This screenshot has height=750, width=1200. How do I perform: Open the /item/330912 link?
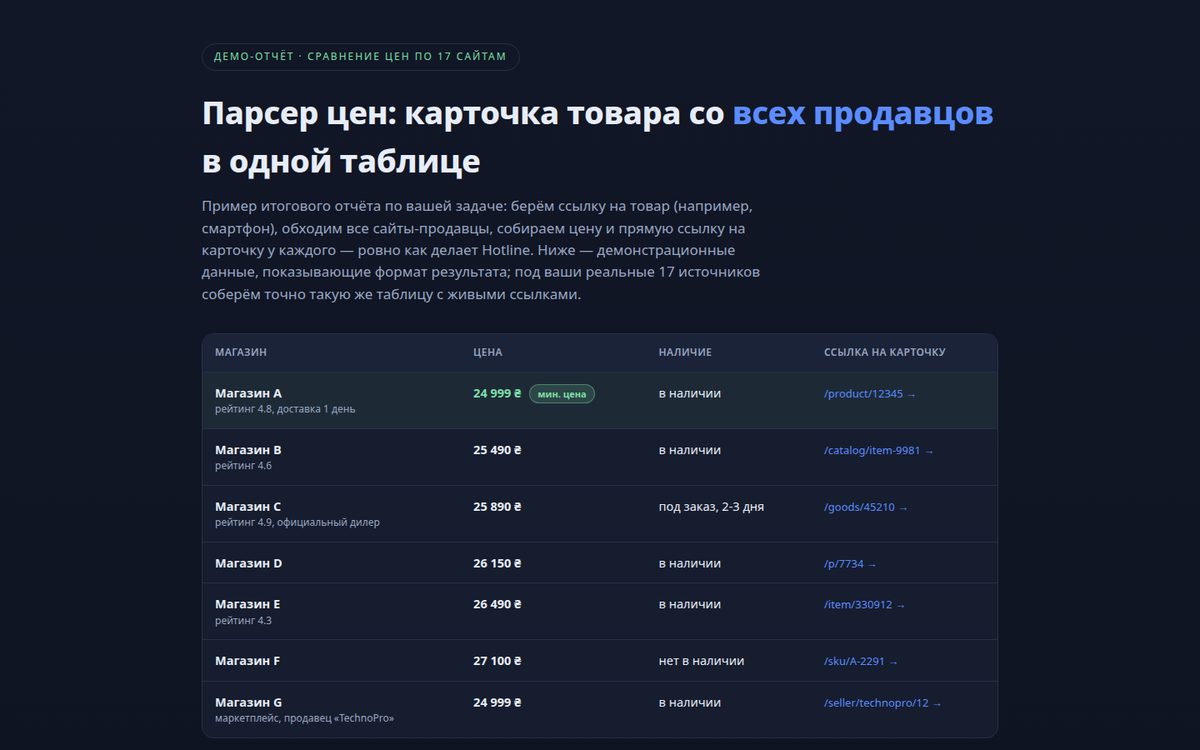pos(864,605)
